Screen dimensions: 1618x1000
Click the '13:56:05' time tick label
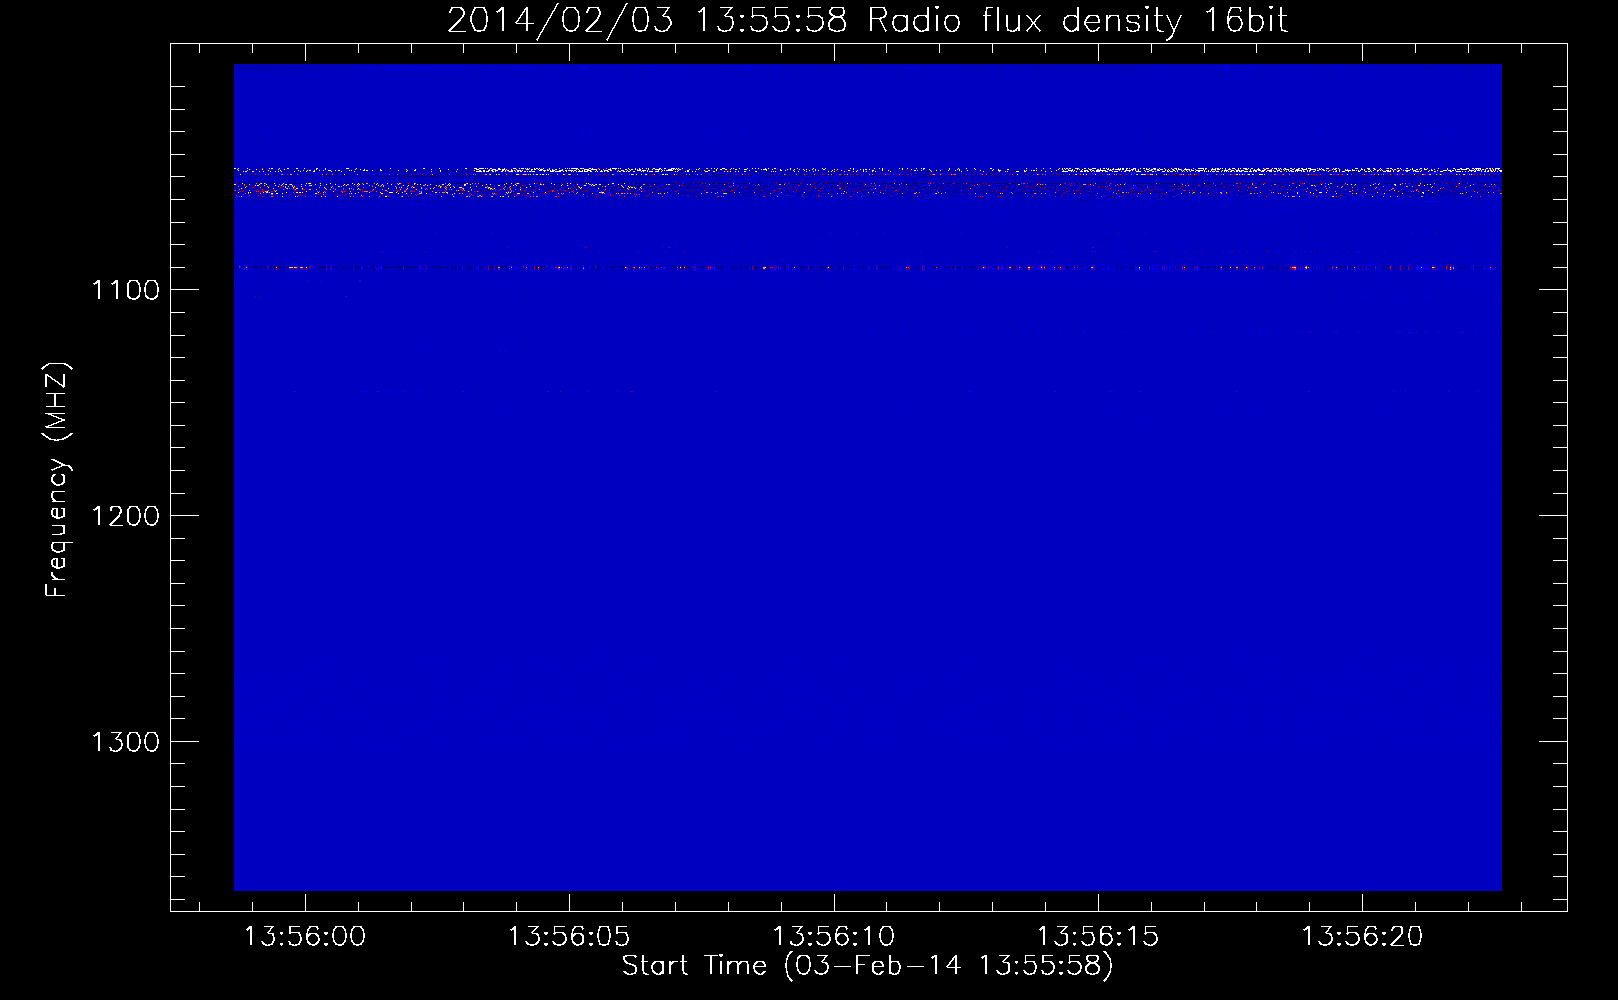click(x=569, y=937)
